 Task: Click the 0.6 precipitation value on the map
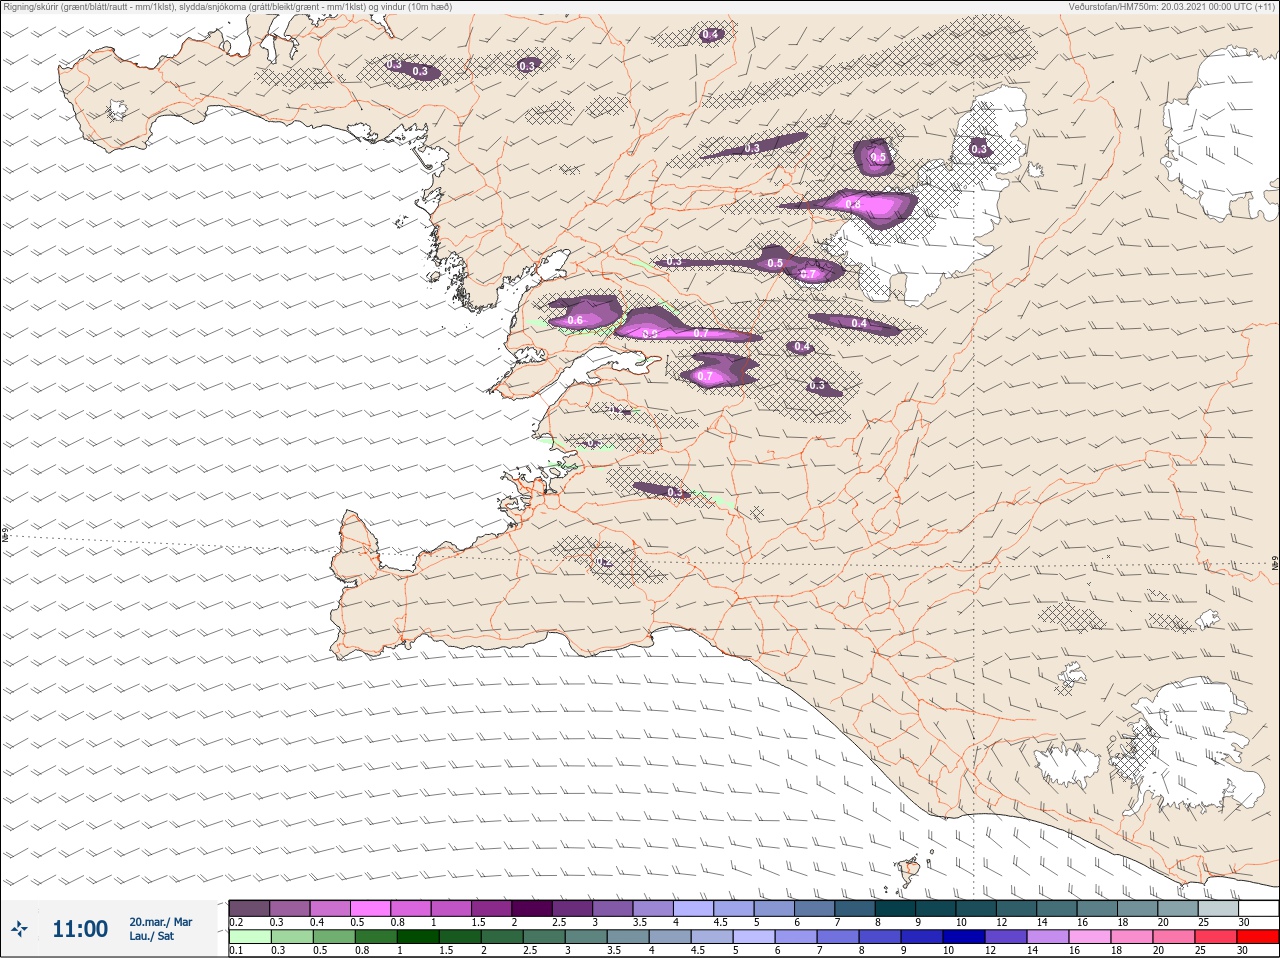point(575,320)
